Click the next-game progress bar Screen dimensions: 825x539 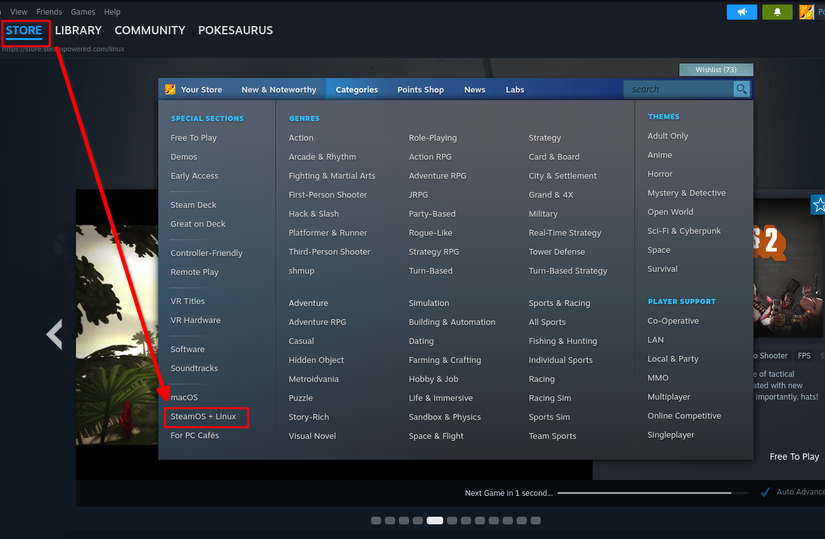[x=652, y=493]
